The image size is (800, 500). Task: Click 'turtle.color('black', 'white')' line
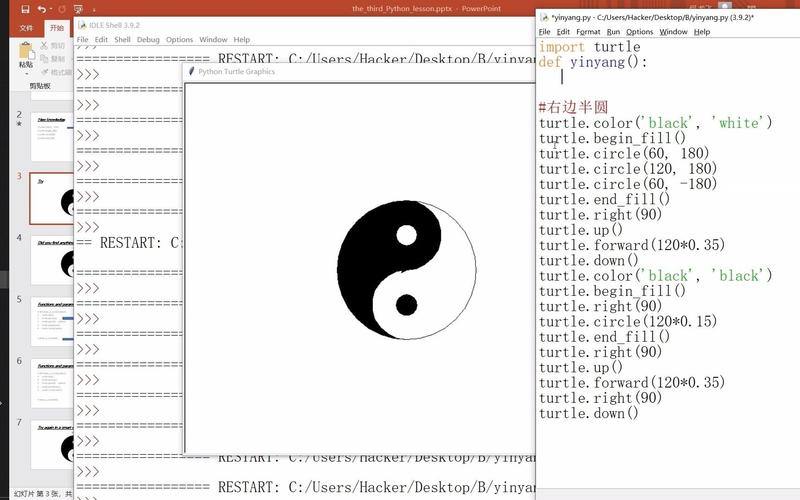coord(656,123)
